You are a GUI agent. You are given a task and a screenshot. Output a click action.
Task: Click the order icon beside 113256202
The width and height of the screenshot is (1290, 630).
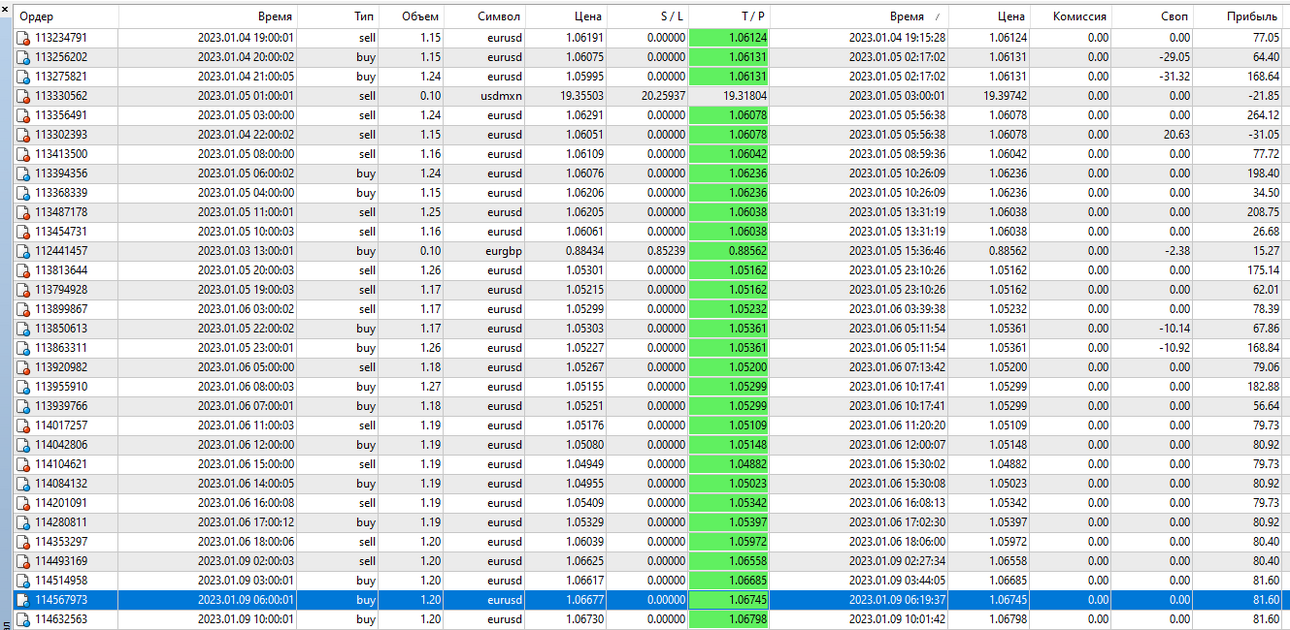[x=23, y=57]
